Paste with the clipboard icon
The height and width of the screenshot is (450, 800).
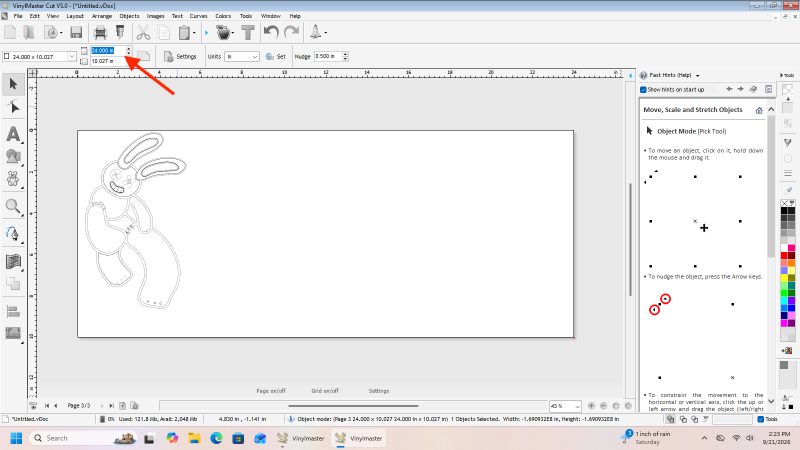(184, 33)
